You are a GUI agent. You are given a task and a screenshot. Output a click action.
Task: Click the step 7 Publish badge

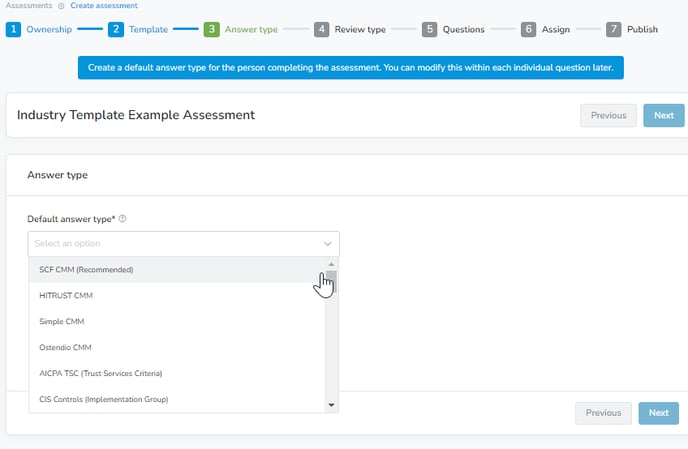pyautogui.click(x=614, y=29)
